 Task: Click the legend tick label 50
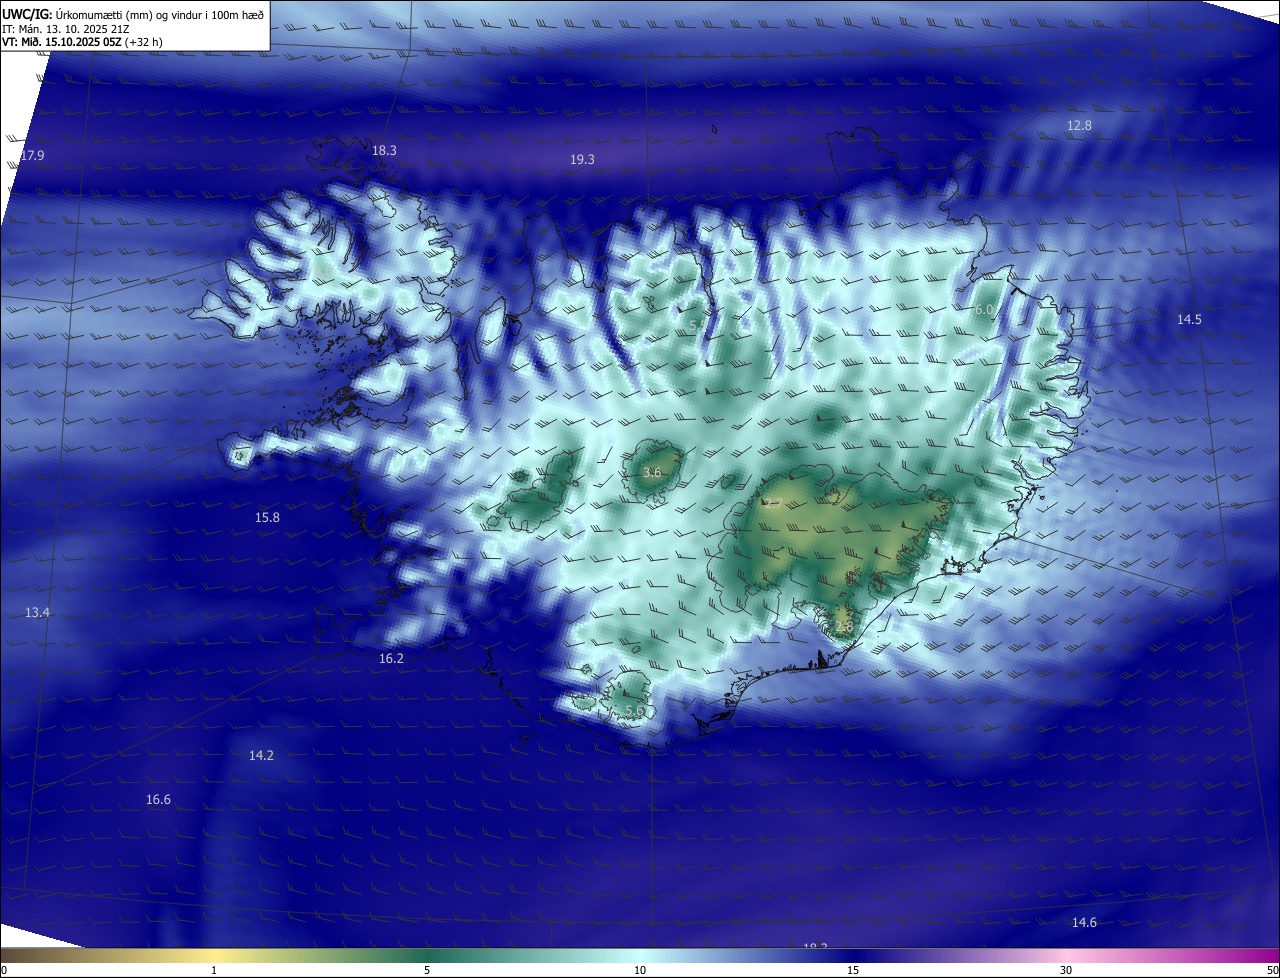(x=1272, y=971)
